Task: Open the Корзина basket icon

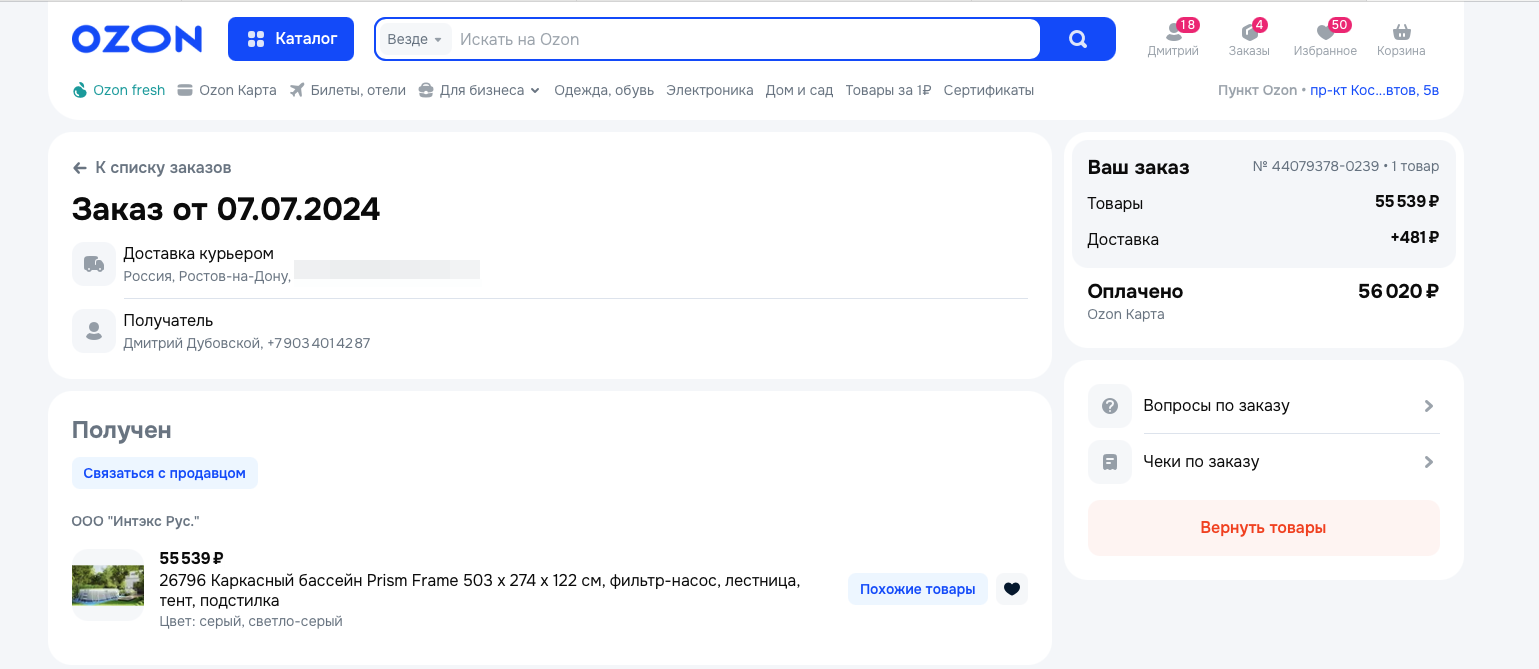Action: point(1401,39)
